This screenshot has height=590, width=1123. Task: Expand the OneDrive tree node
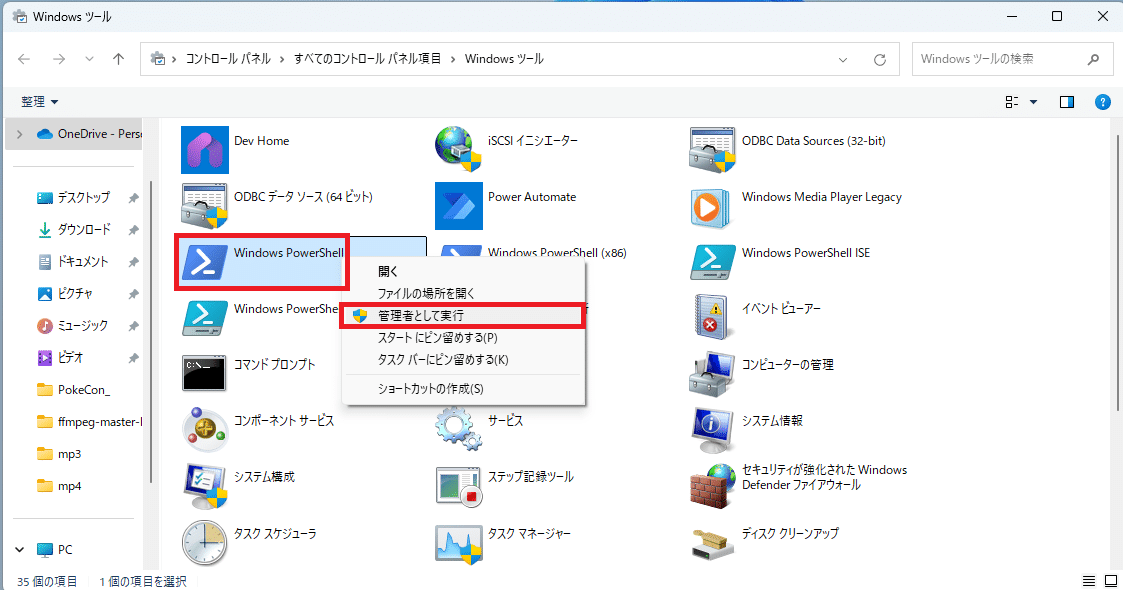pyautogui.click(x=19, y=134)
